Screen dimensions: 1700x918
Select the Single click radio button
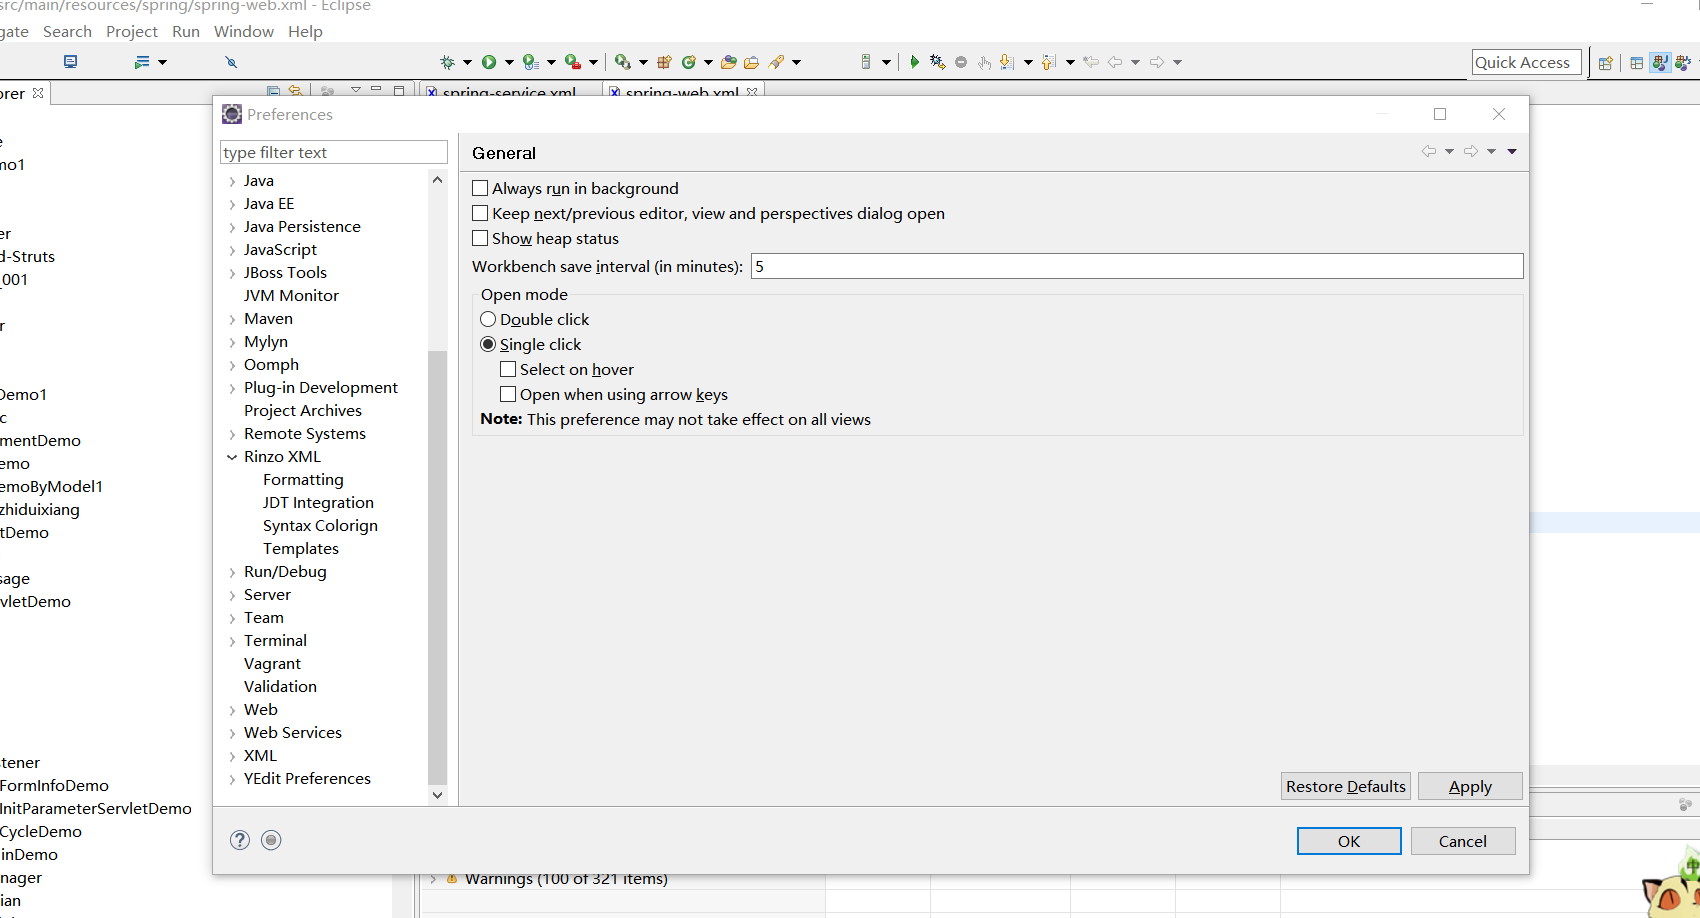pos(488,344)
